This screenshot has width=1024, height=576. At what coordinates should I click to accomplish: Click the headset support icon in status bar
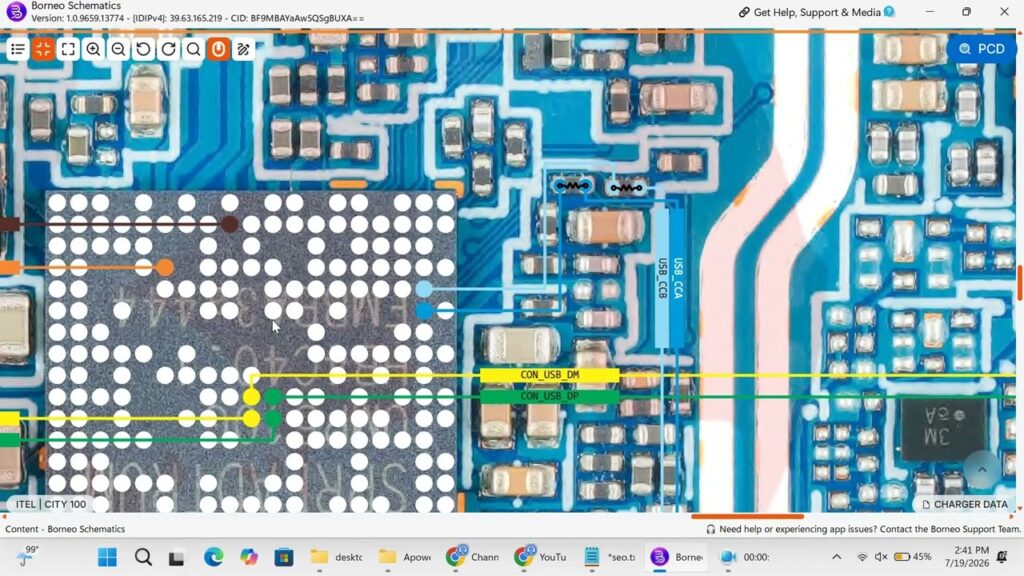click(711, 529)
